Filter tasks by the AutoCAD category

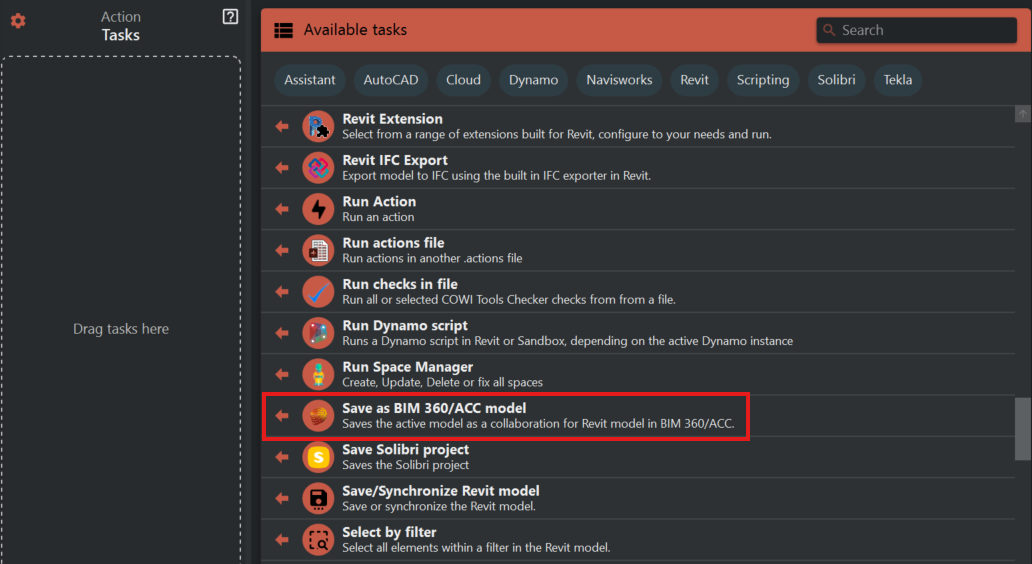[391, 80]
